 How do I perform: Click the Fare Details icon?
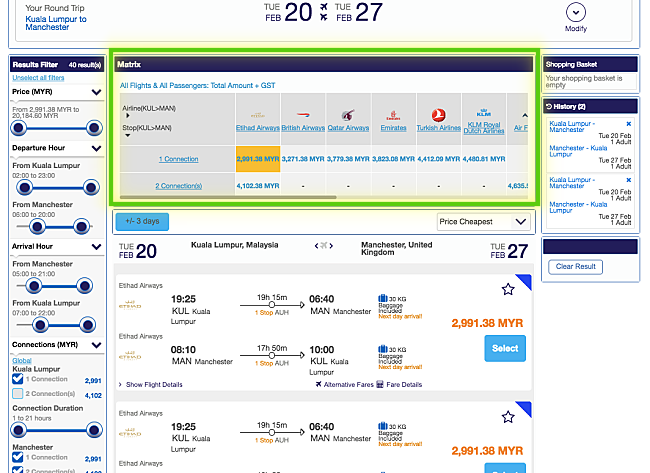tap(380, 384)
